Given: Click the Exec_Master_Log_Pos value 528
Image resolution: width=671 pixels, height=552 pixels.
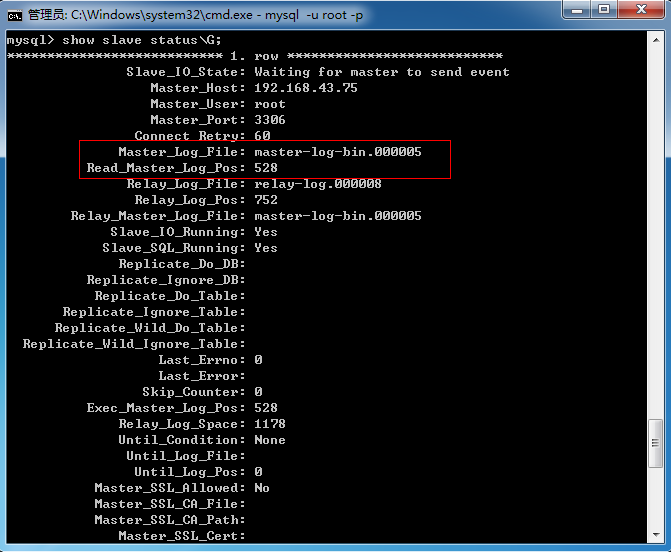Looking at the screenshot, I should click(x=266, y=408).
